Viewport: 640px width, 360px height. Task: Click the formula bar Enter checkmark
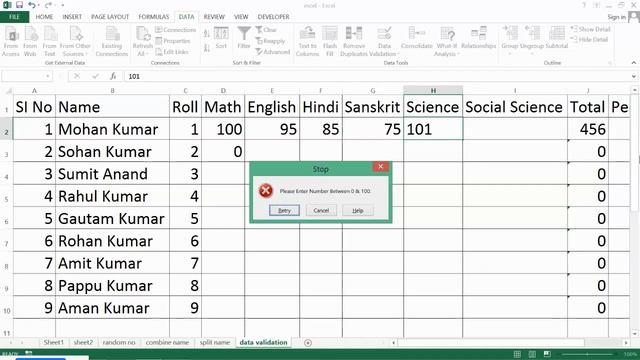tap(96, 76)
